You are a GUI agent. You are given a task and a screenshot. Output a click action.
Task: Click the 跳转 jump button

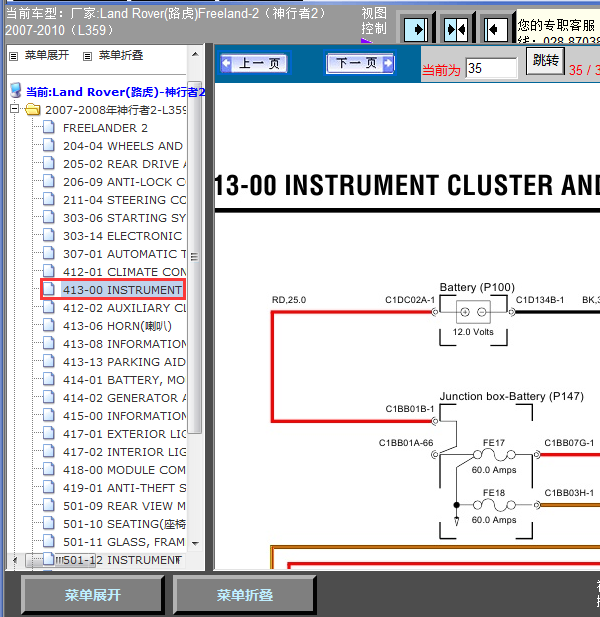[x=545, y=61]
